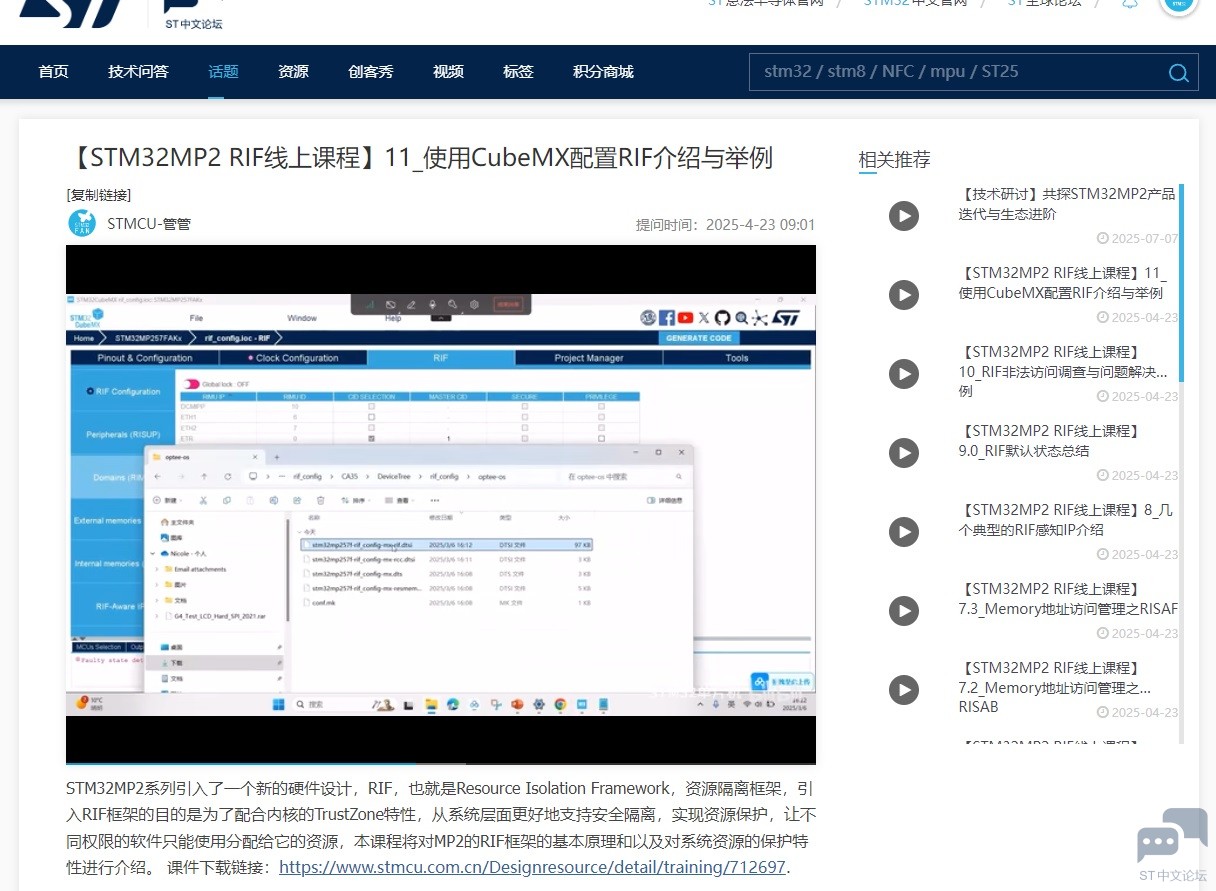Open the stmcu.com.cn training/712697 download link

click(533, 867)
